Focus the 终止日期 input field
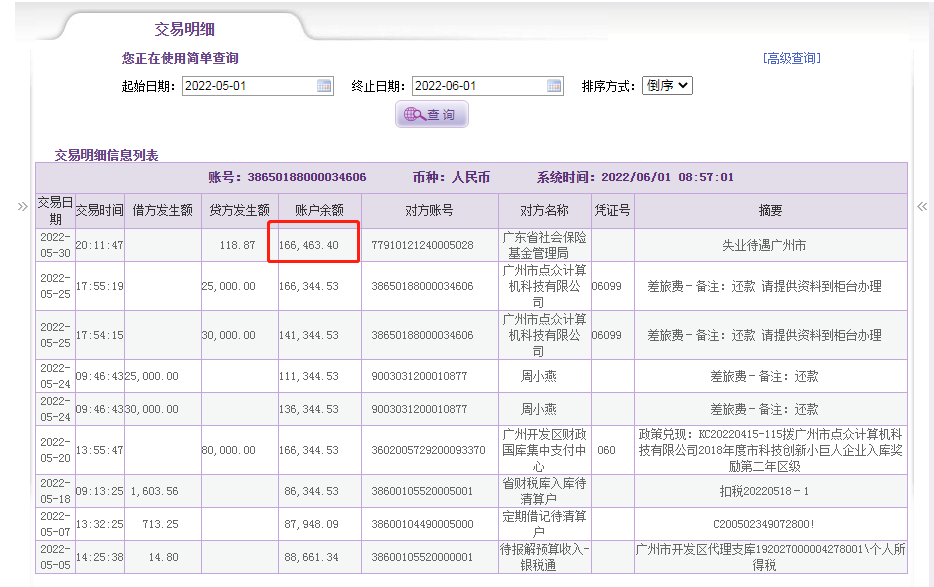 [487, 86]
